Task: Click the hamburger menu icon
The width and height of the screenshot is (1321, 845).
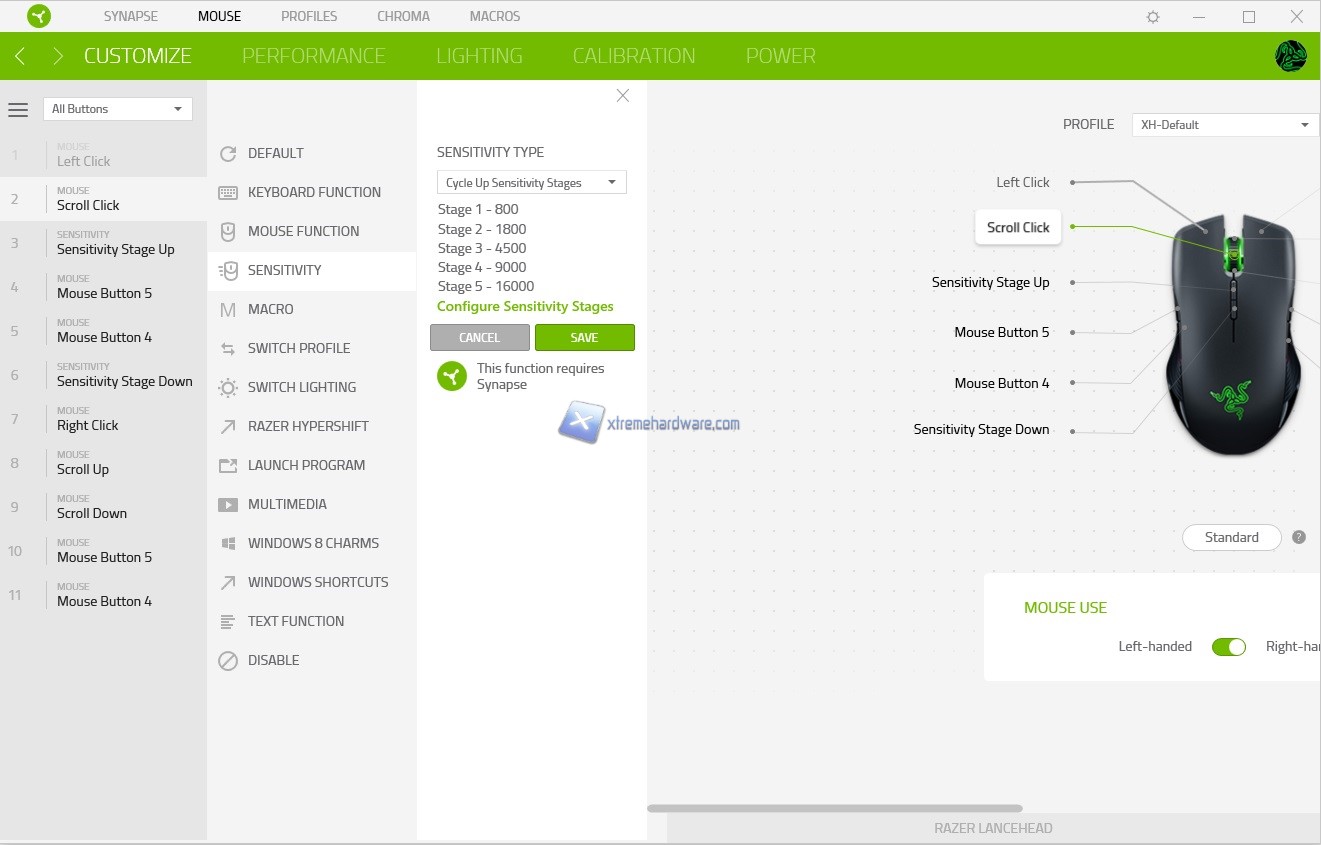Action: tap(18, 110)
